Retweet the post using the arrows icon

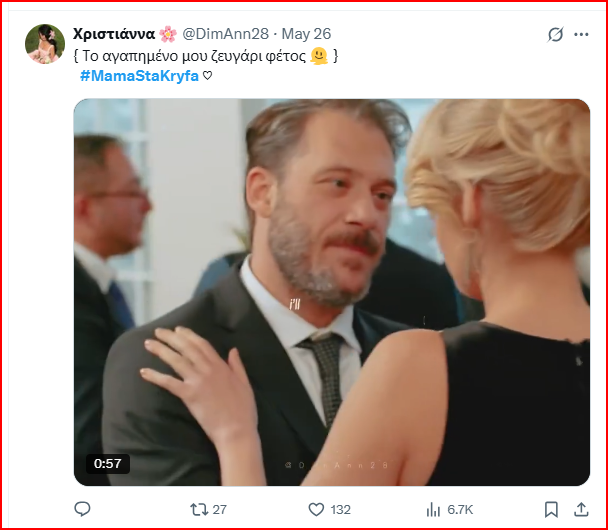tap(200, 509)
